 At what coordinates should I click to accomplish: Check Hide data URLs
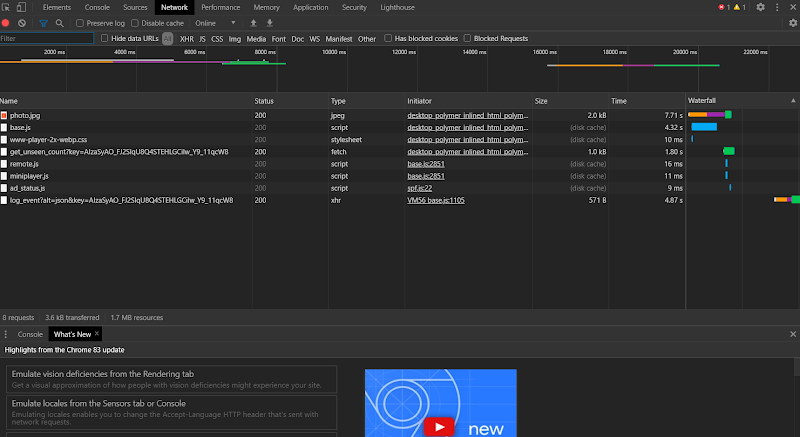pos(105,38)
